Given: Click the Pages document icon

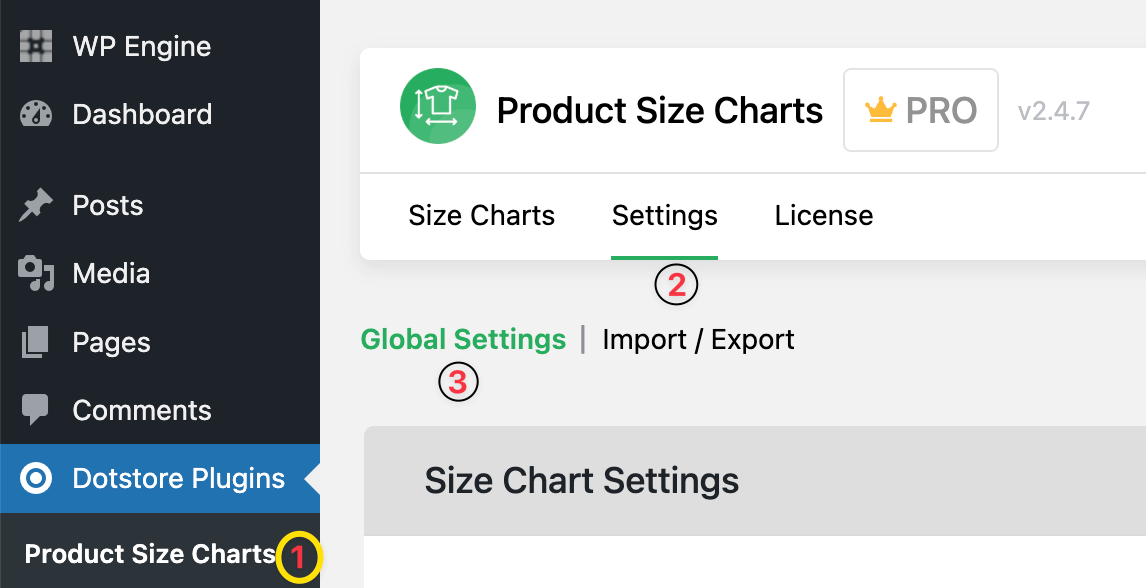Looking at the screenshot, I should (36, 342).
